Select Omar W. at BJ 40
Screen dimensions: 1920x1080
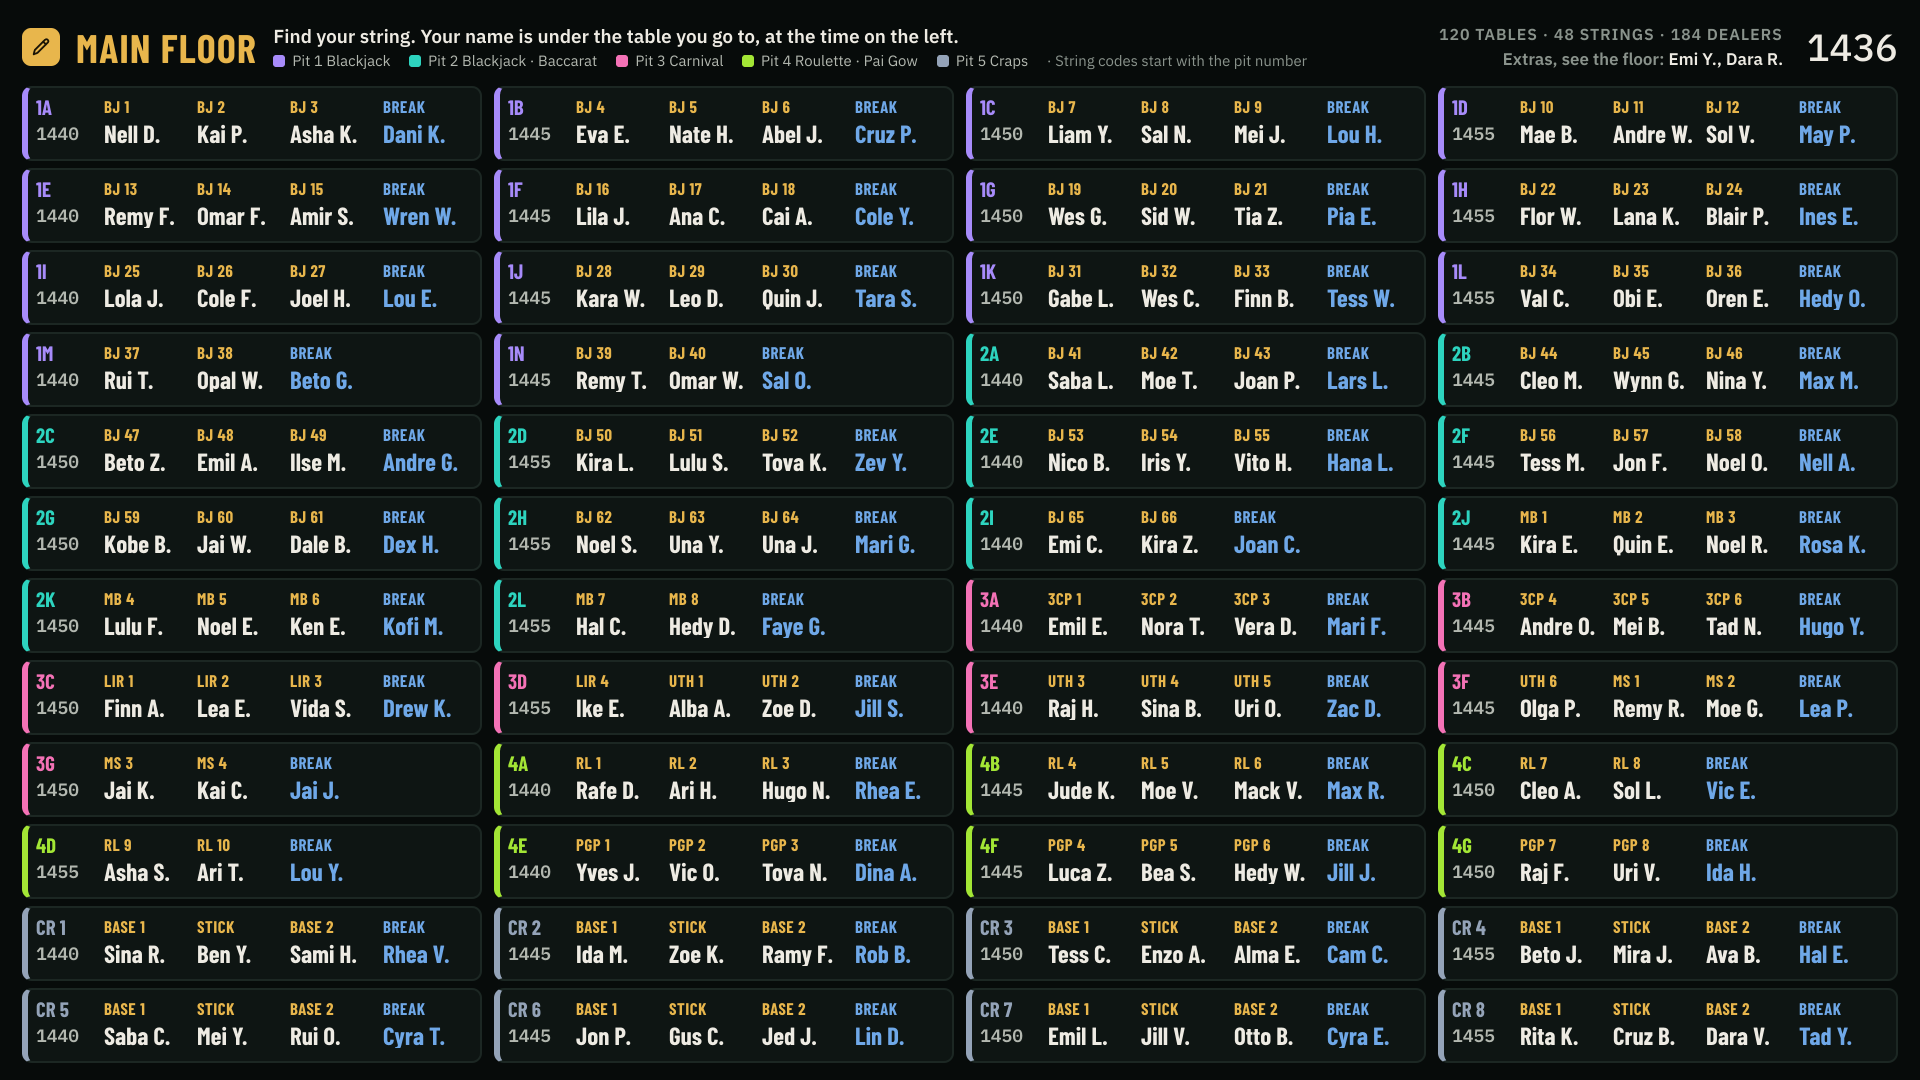point(706,381)
